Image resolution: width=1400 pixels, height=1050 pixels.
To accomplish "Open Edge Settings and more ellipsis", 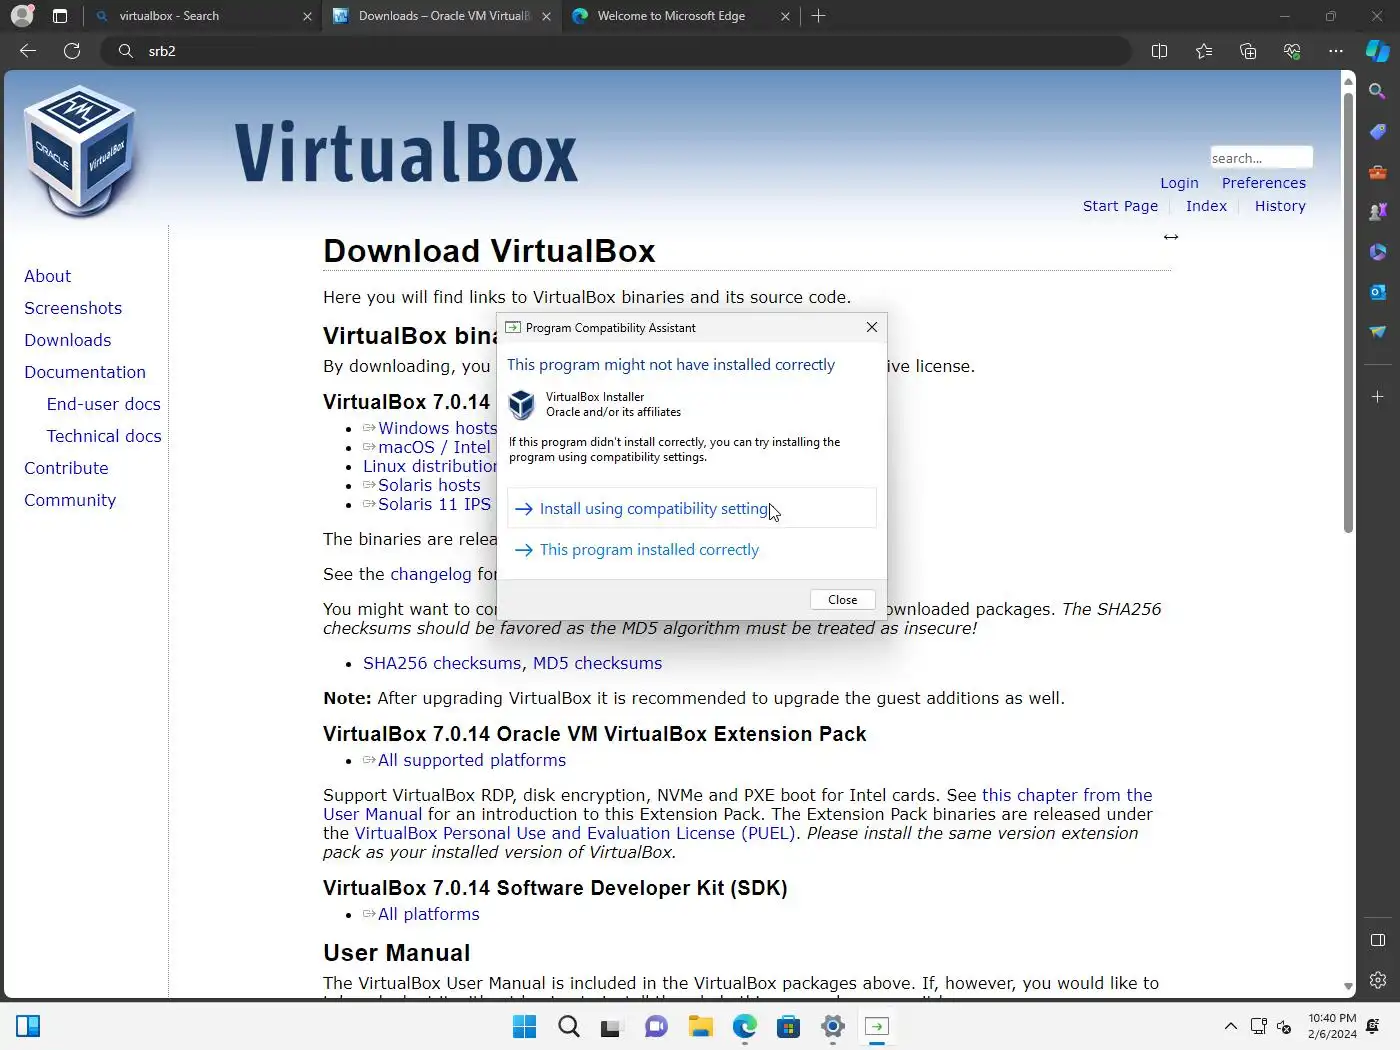I will coord(1336,51).
